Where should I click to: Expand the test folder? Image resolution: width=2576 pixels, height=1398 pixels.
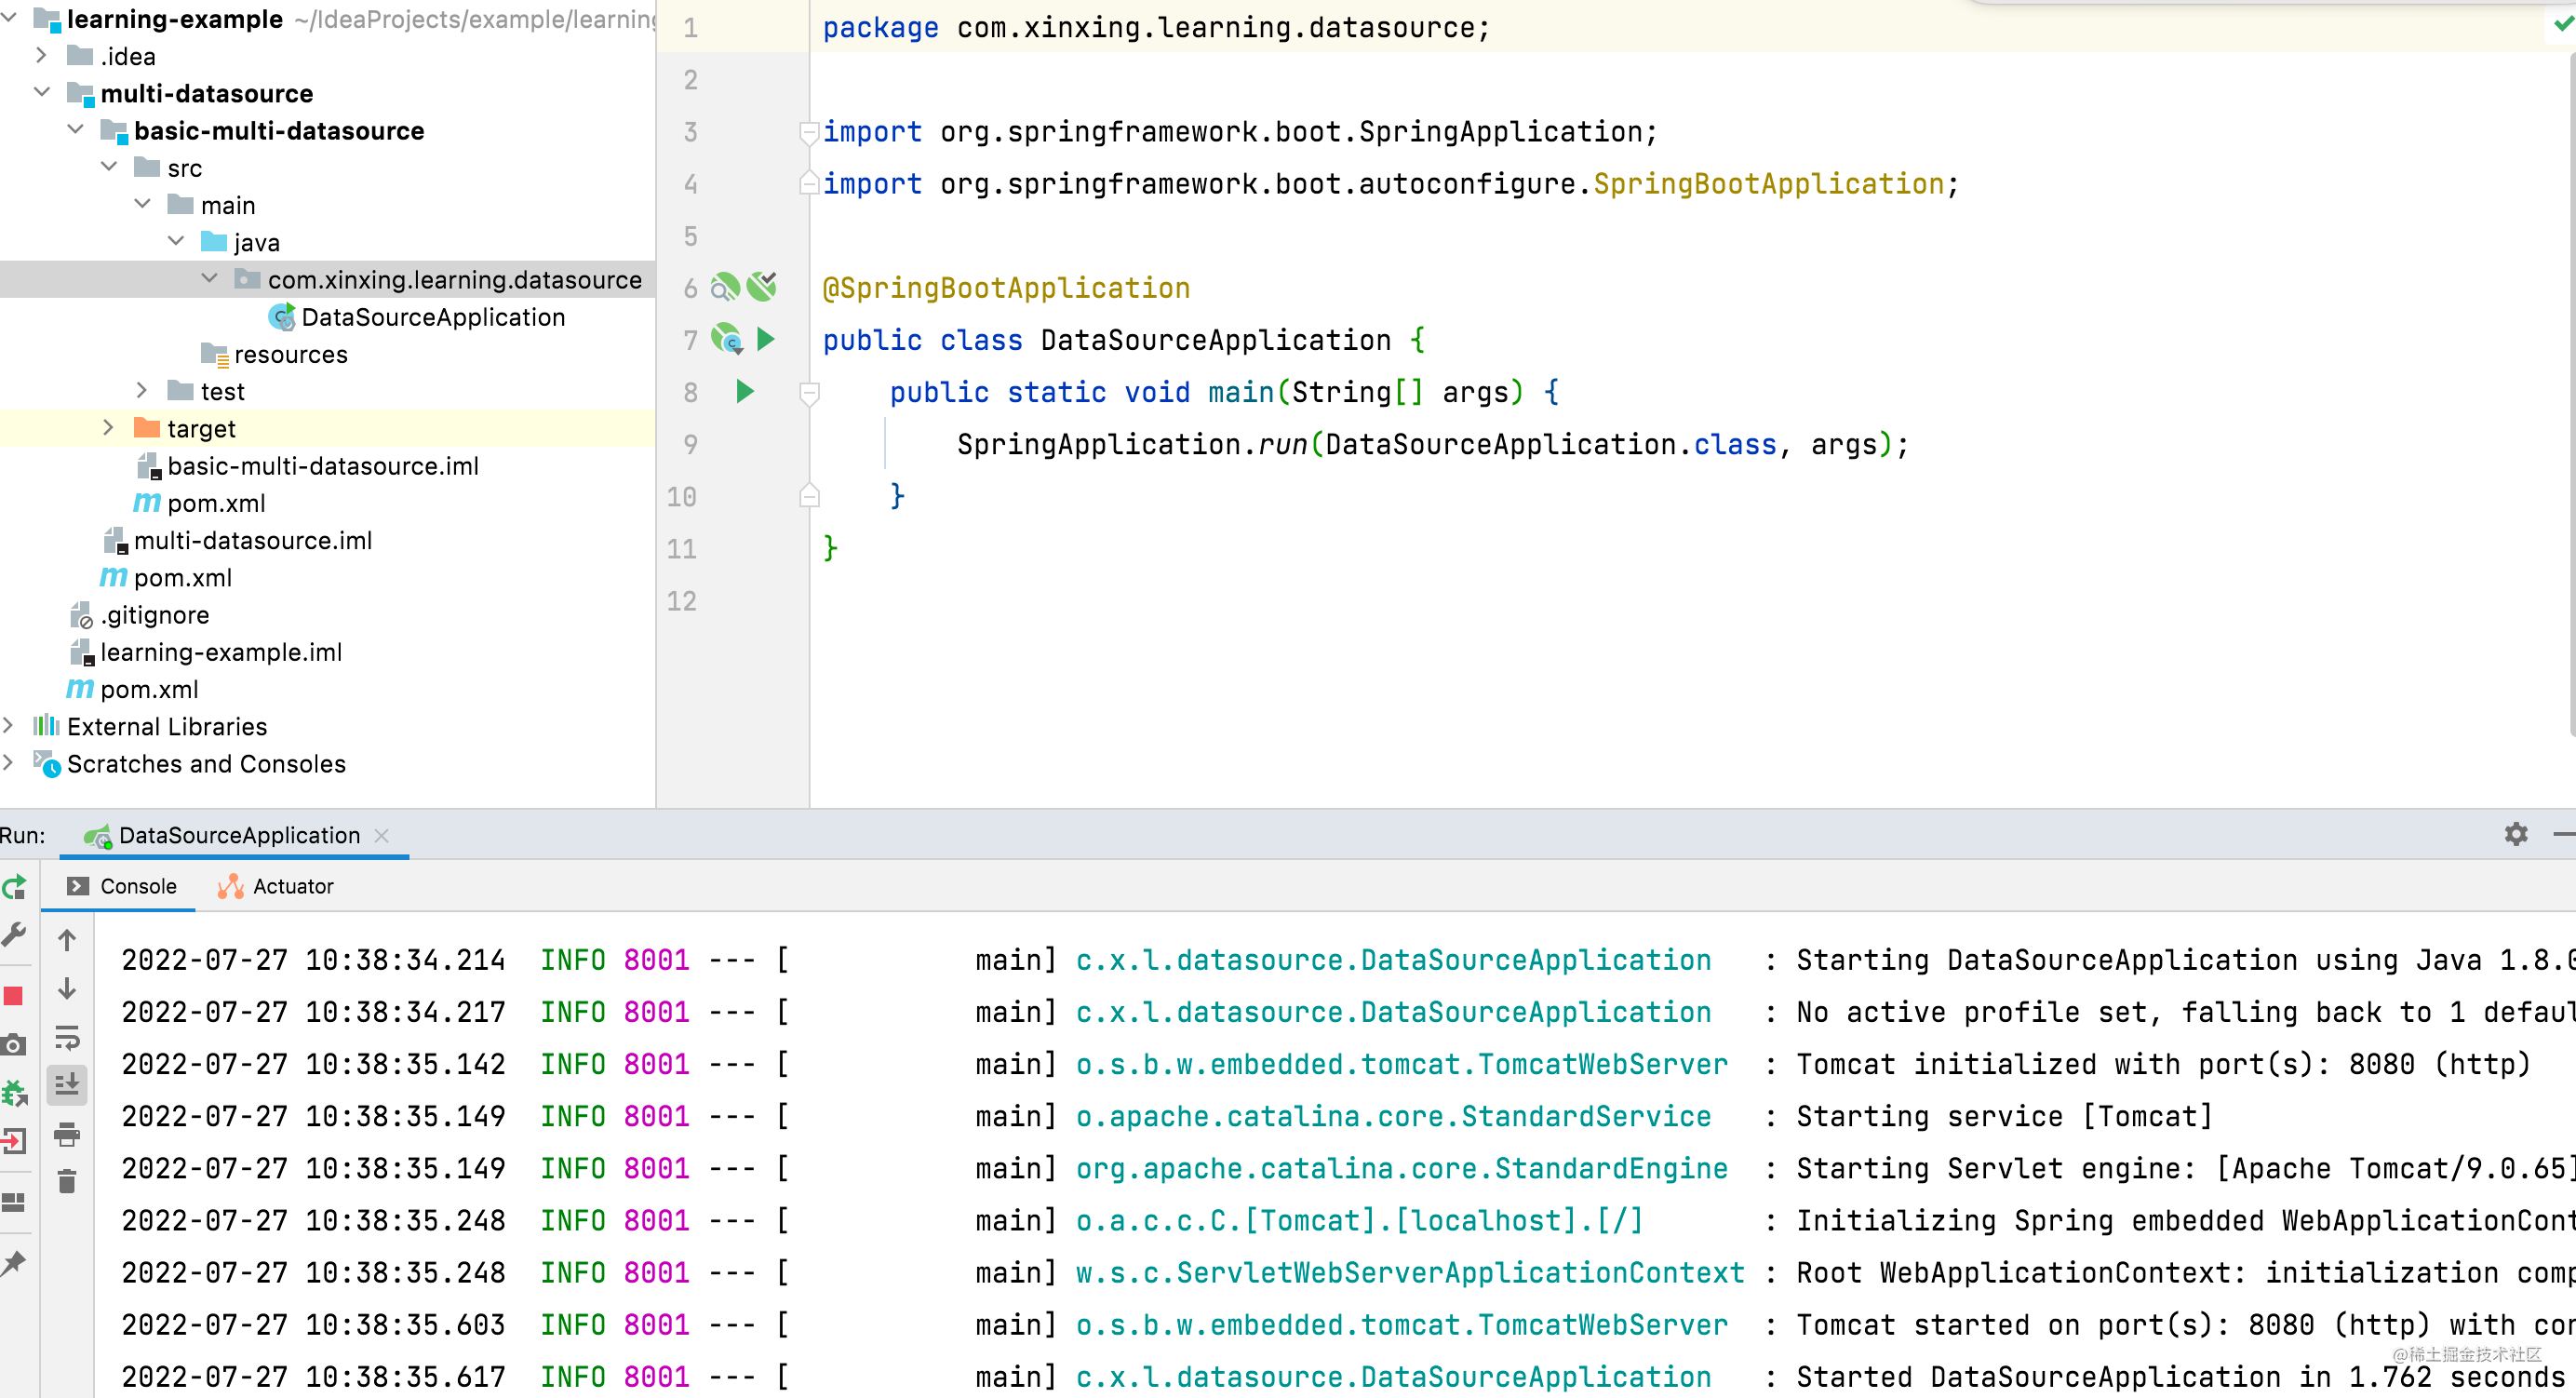[143, 390]
